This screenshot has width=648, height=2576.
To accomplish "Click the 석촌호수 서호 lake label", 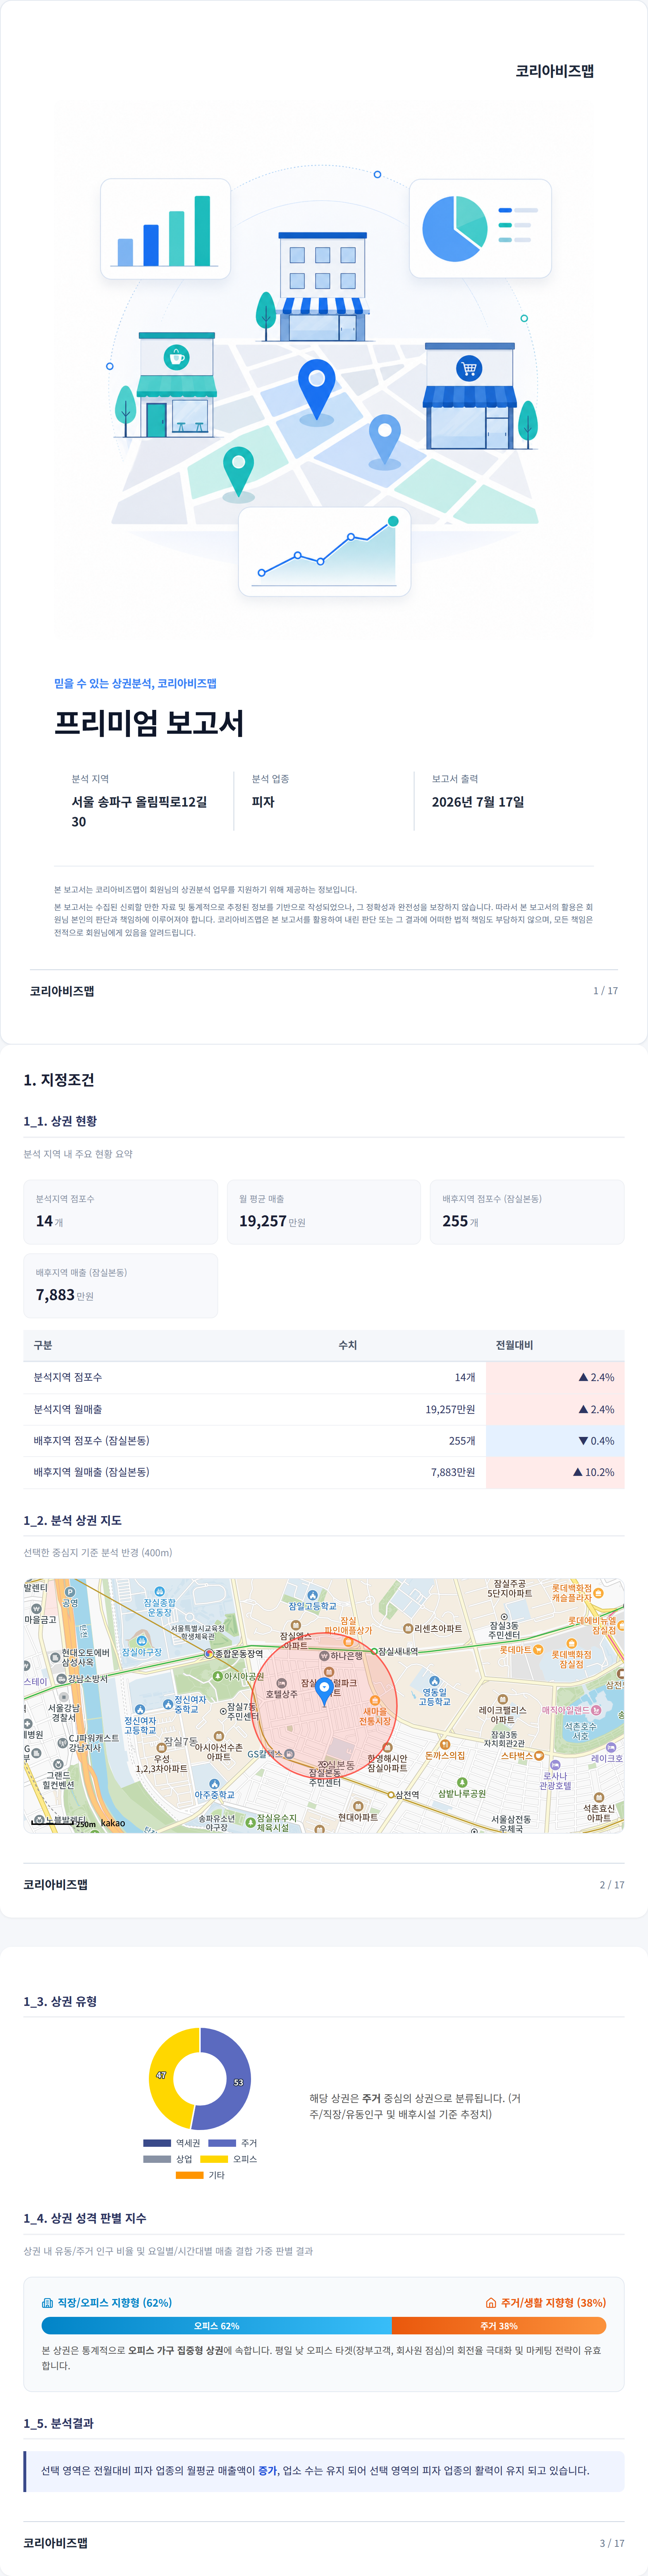I will coord(580,1731).
